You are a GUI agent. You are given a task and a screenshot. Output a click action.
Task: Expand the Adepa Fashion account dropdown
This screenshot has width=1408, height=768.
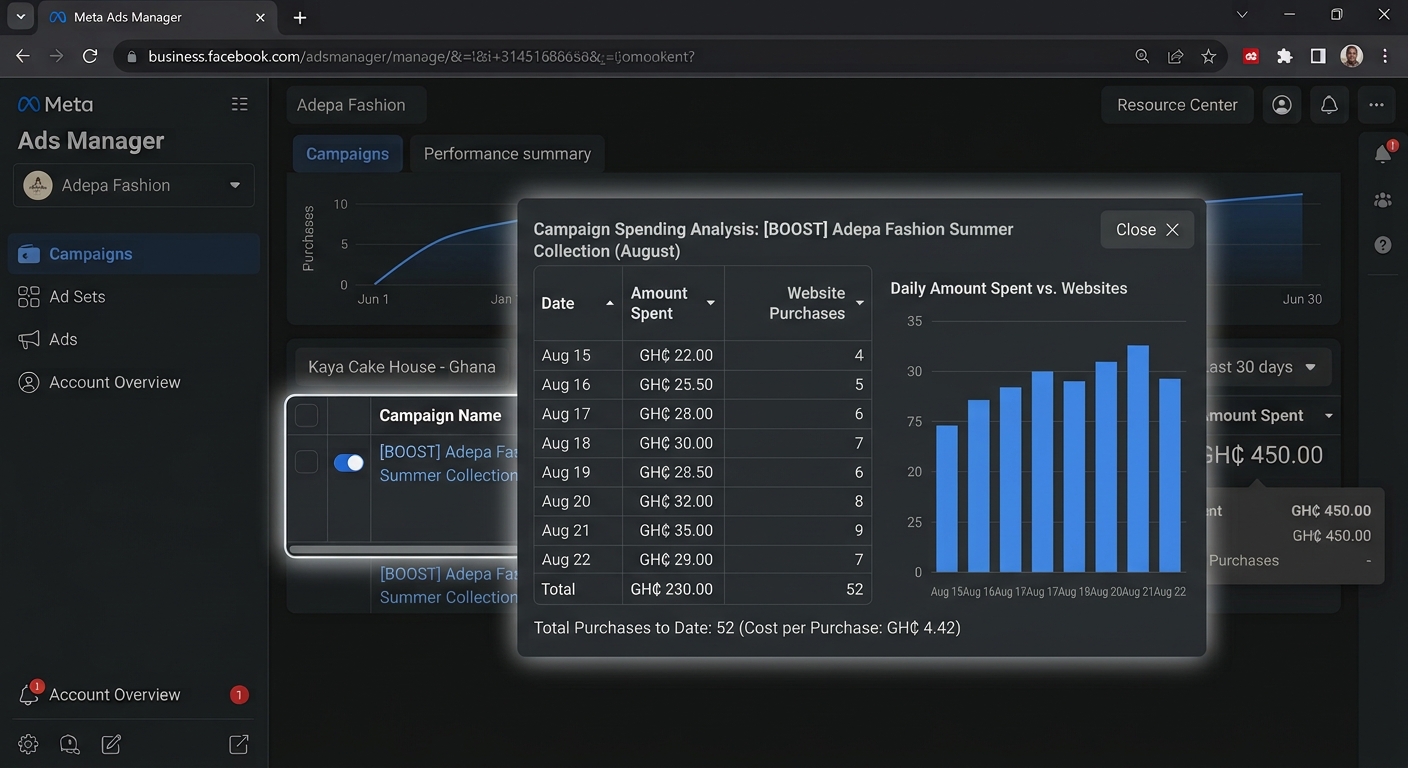tap(134, 185)
